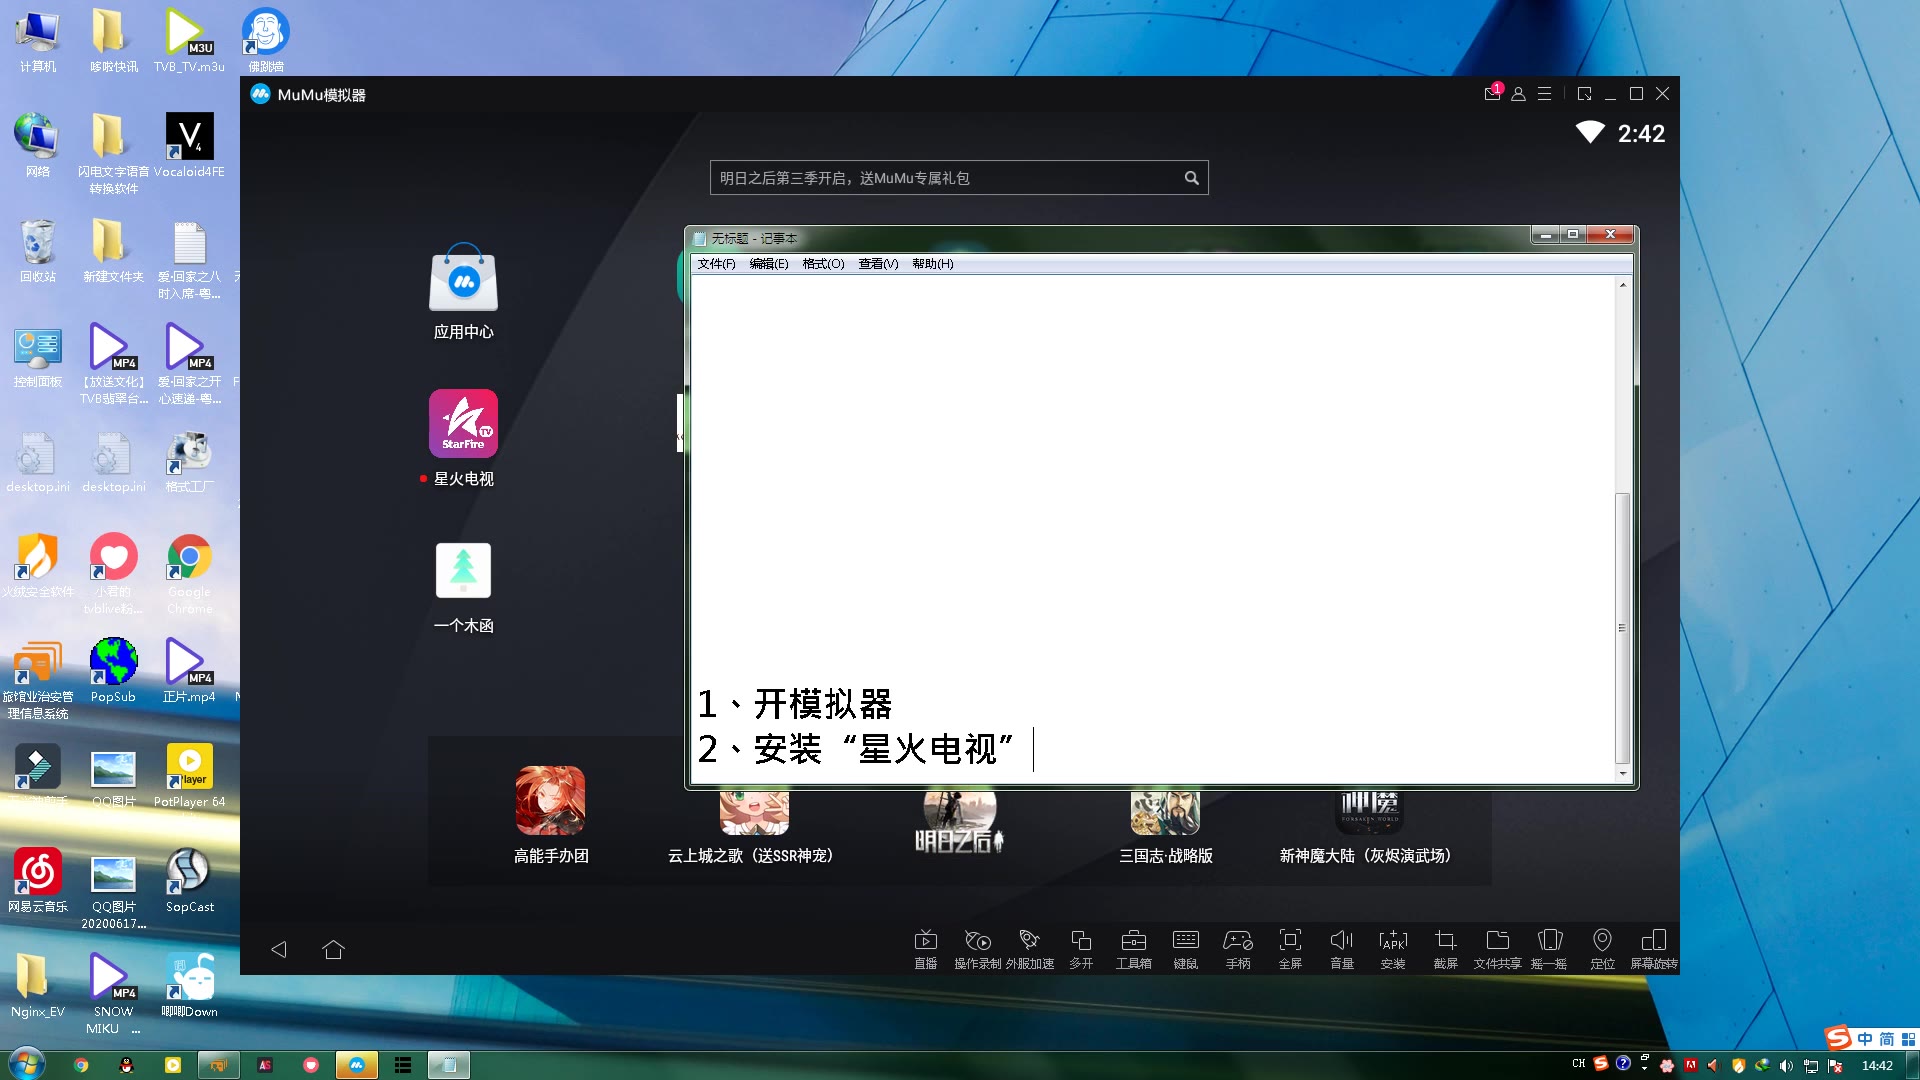Focus the MuMu search field

click(x=958, y=178)
